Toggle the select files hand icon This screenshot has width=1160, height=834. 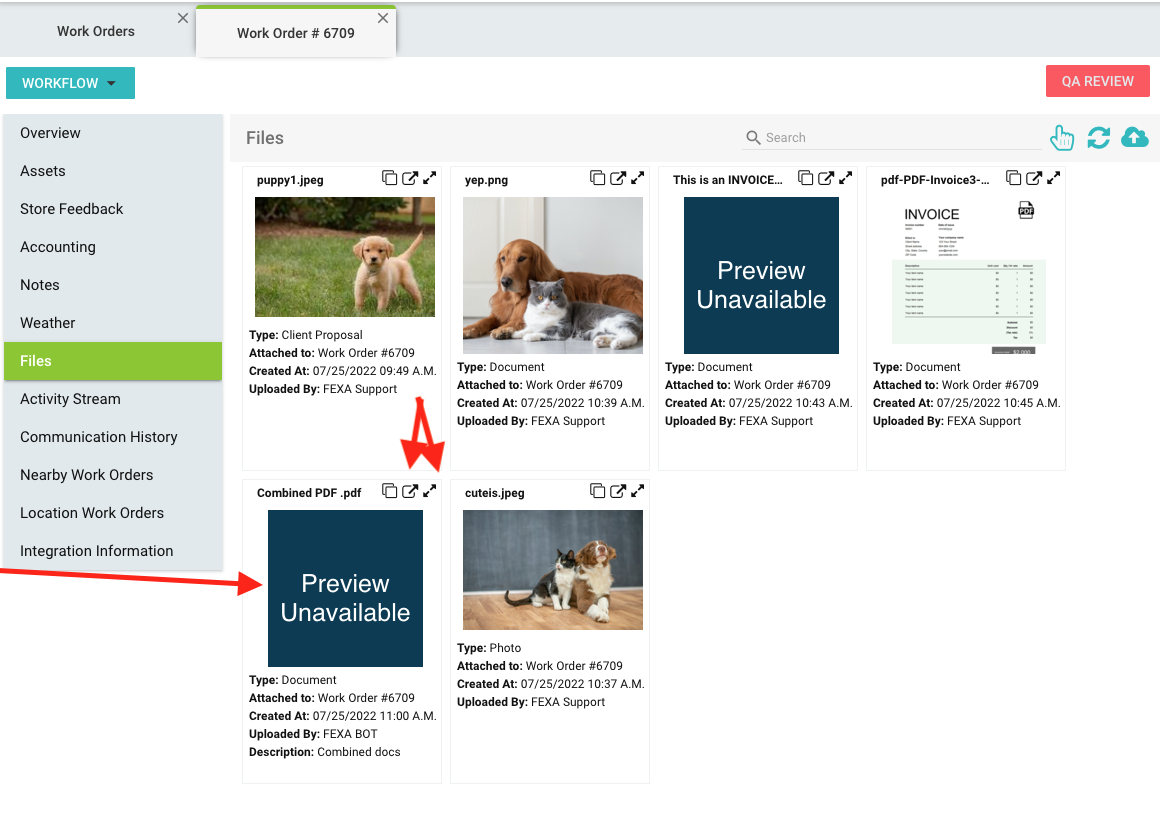coord(1062,138)
